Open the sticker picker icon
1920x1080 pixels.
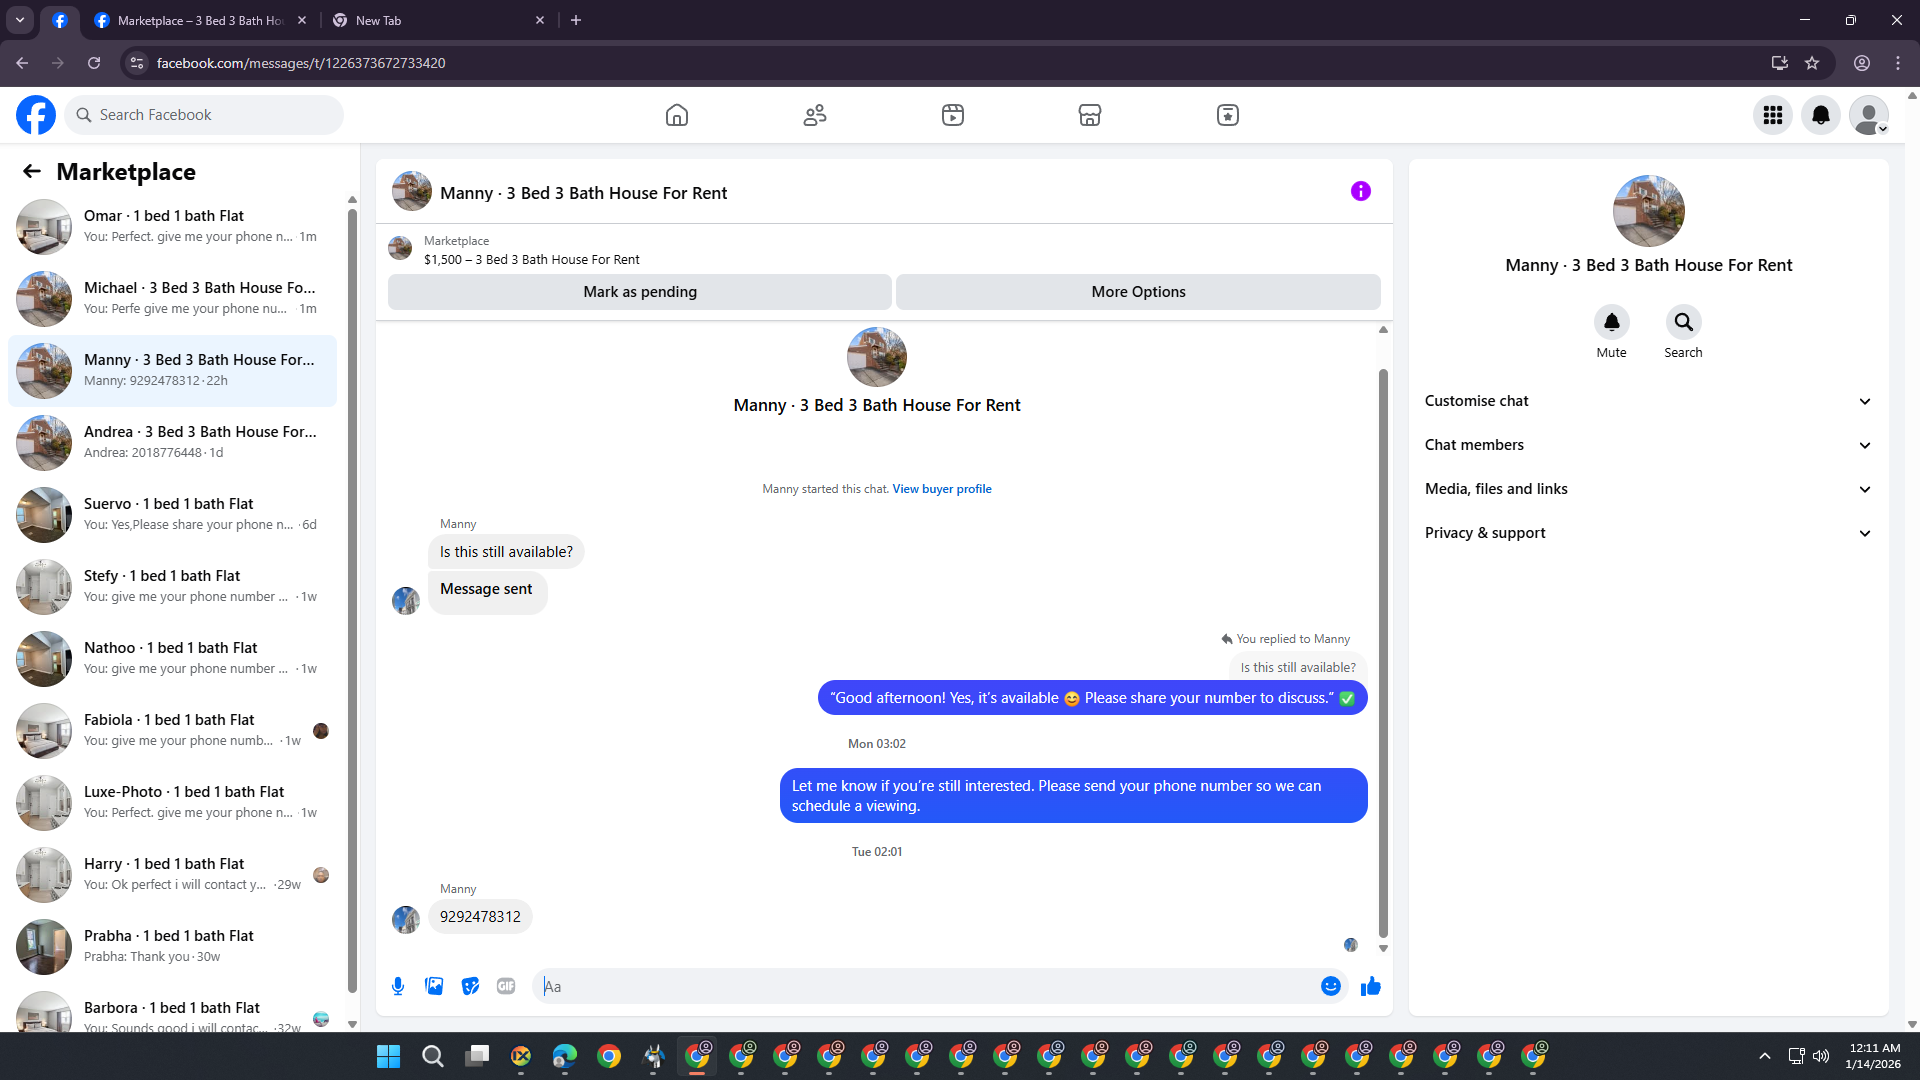[x=470, y=986]
